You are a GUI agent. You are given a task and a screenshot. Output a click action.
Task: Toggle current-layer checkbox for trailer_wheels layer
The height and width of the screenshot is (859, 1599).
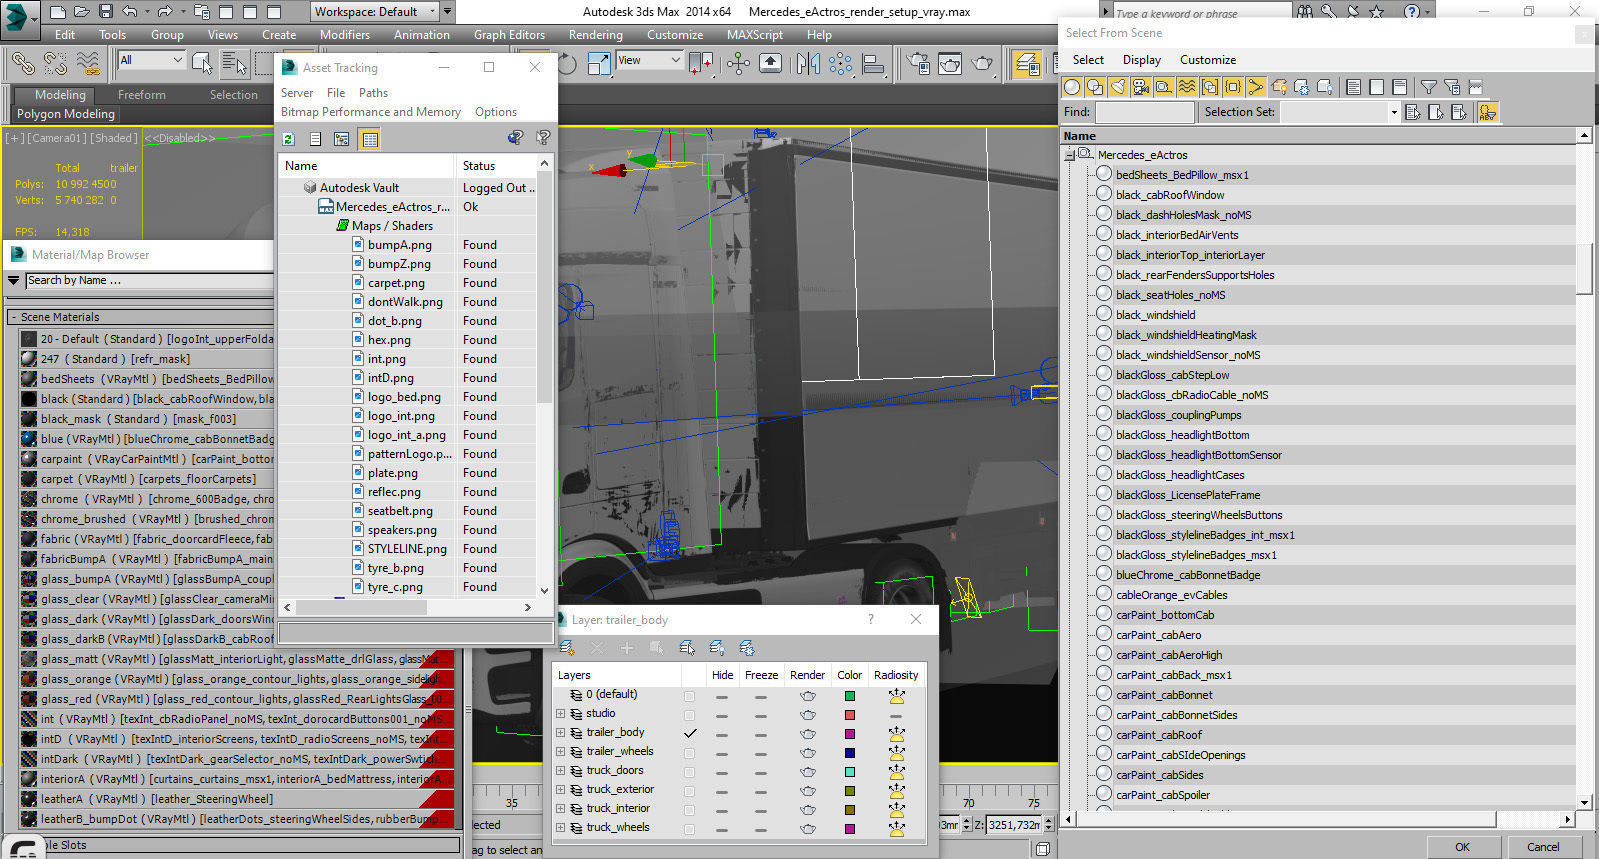pyautogui.click(x=689, y=752)
